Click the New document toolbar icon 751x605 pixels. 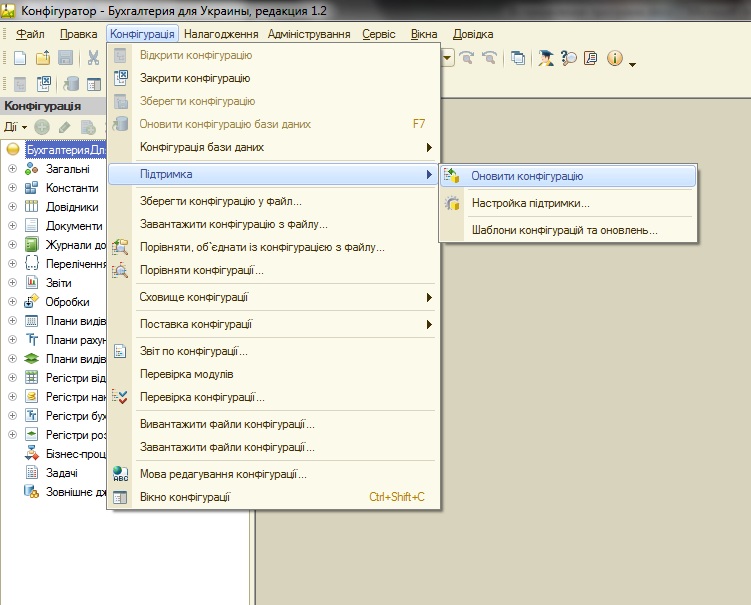click(20, 58)
